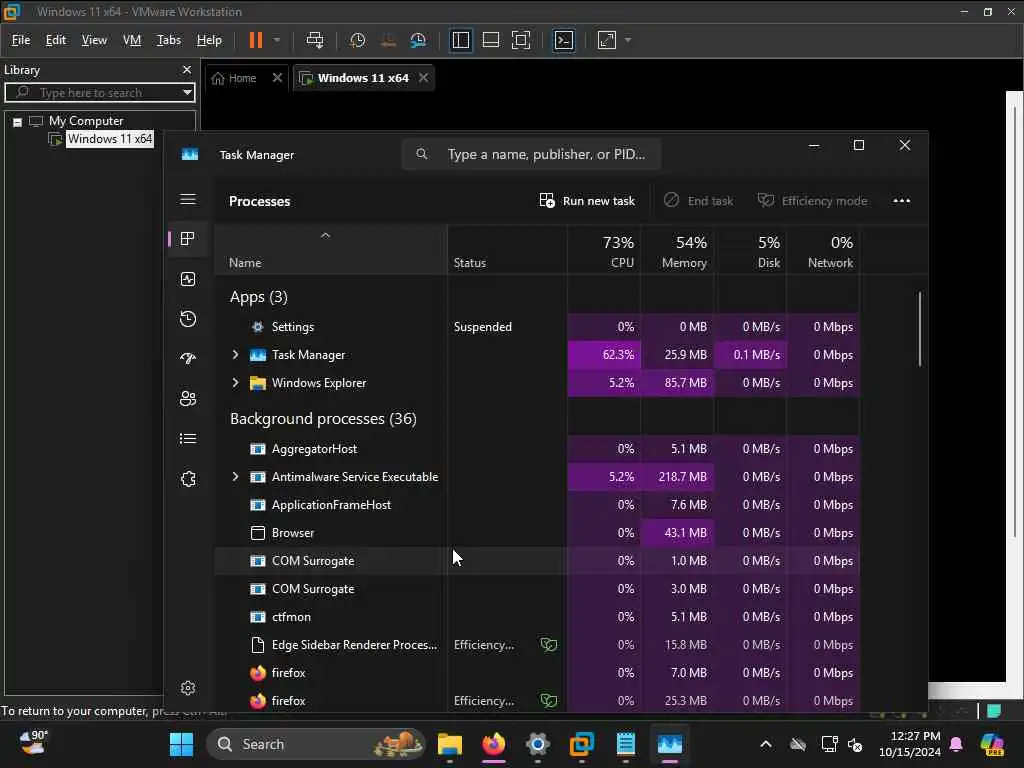Open VMware Edit menu
The height and width of the screenshot is (768, 1024).
[56, 40]
